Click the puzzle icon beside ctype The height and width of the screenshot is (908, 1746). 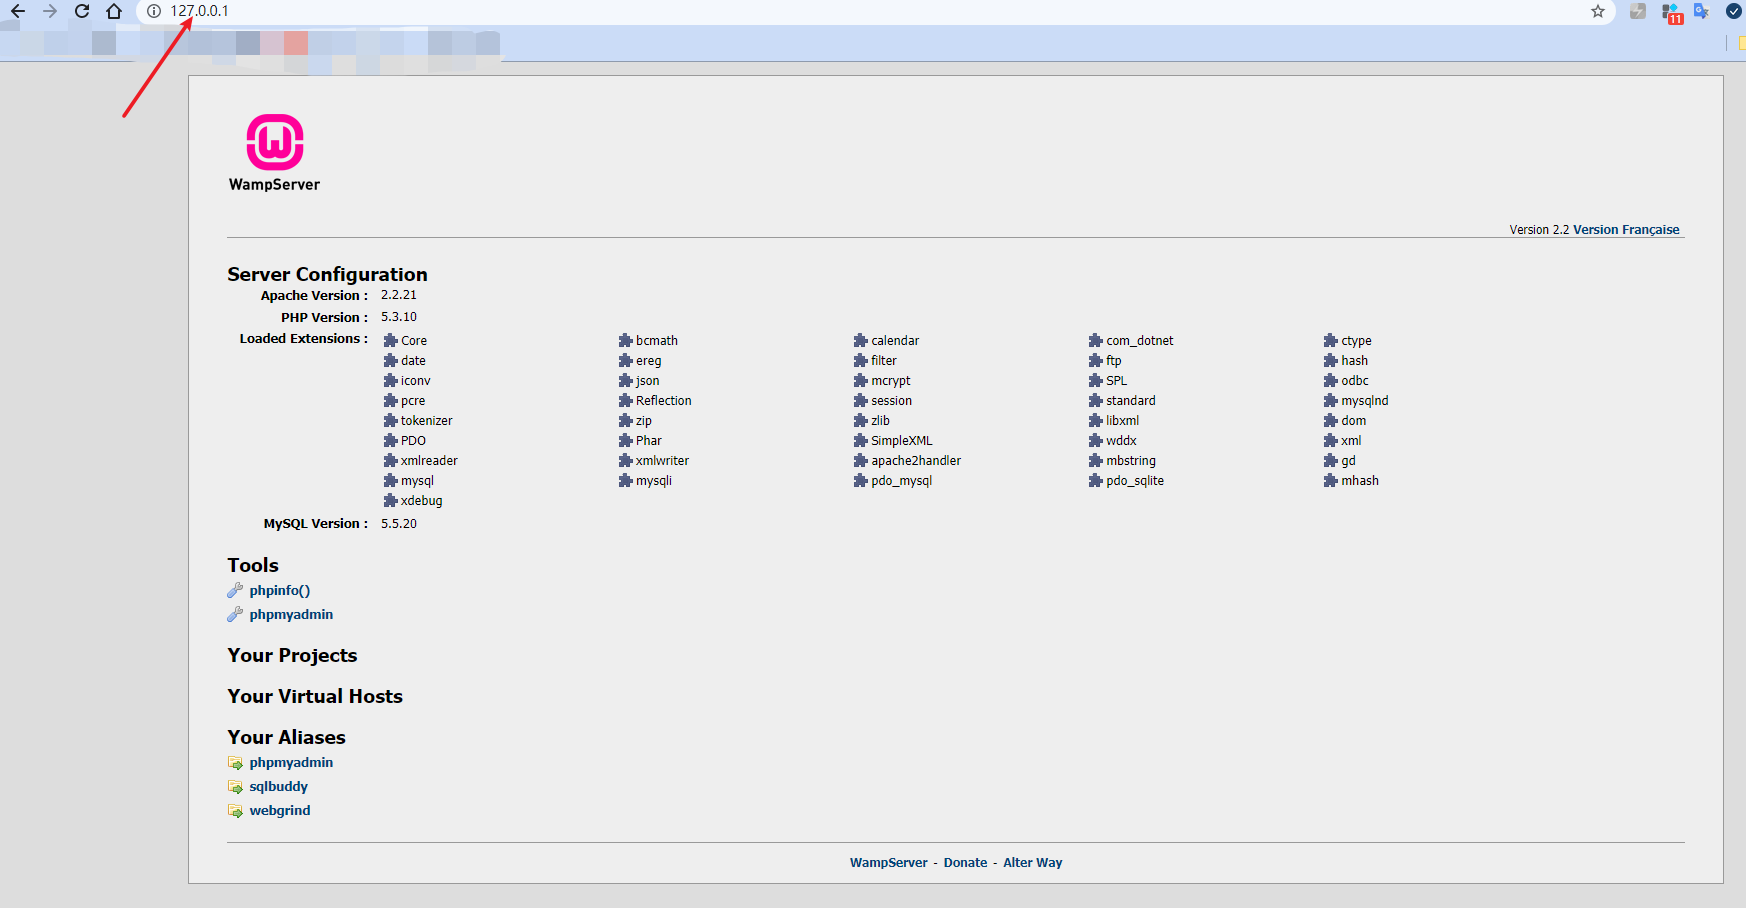1331,340
